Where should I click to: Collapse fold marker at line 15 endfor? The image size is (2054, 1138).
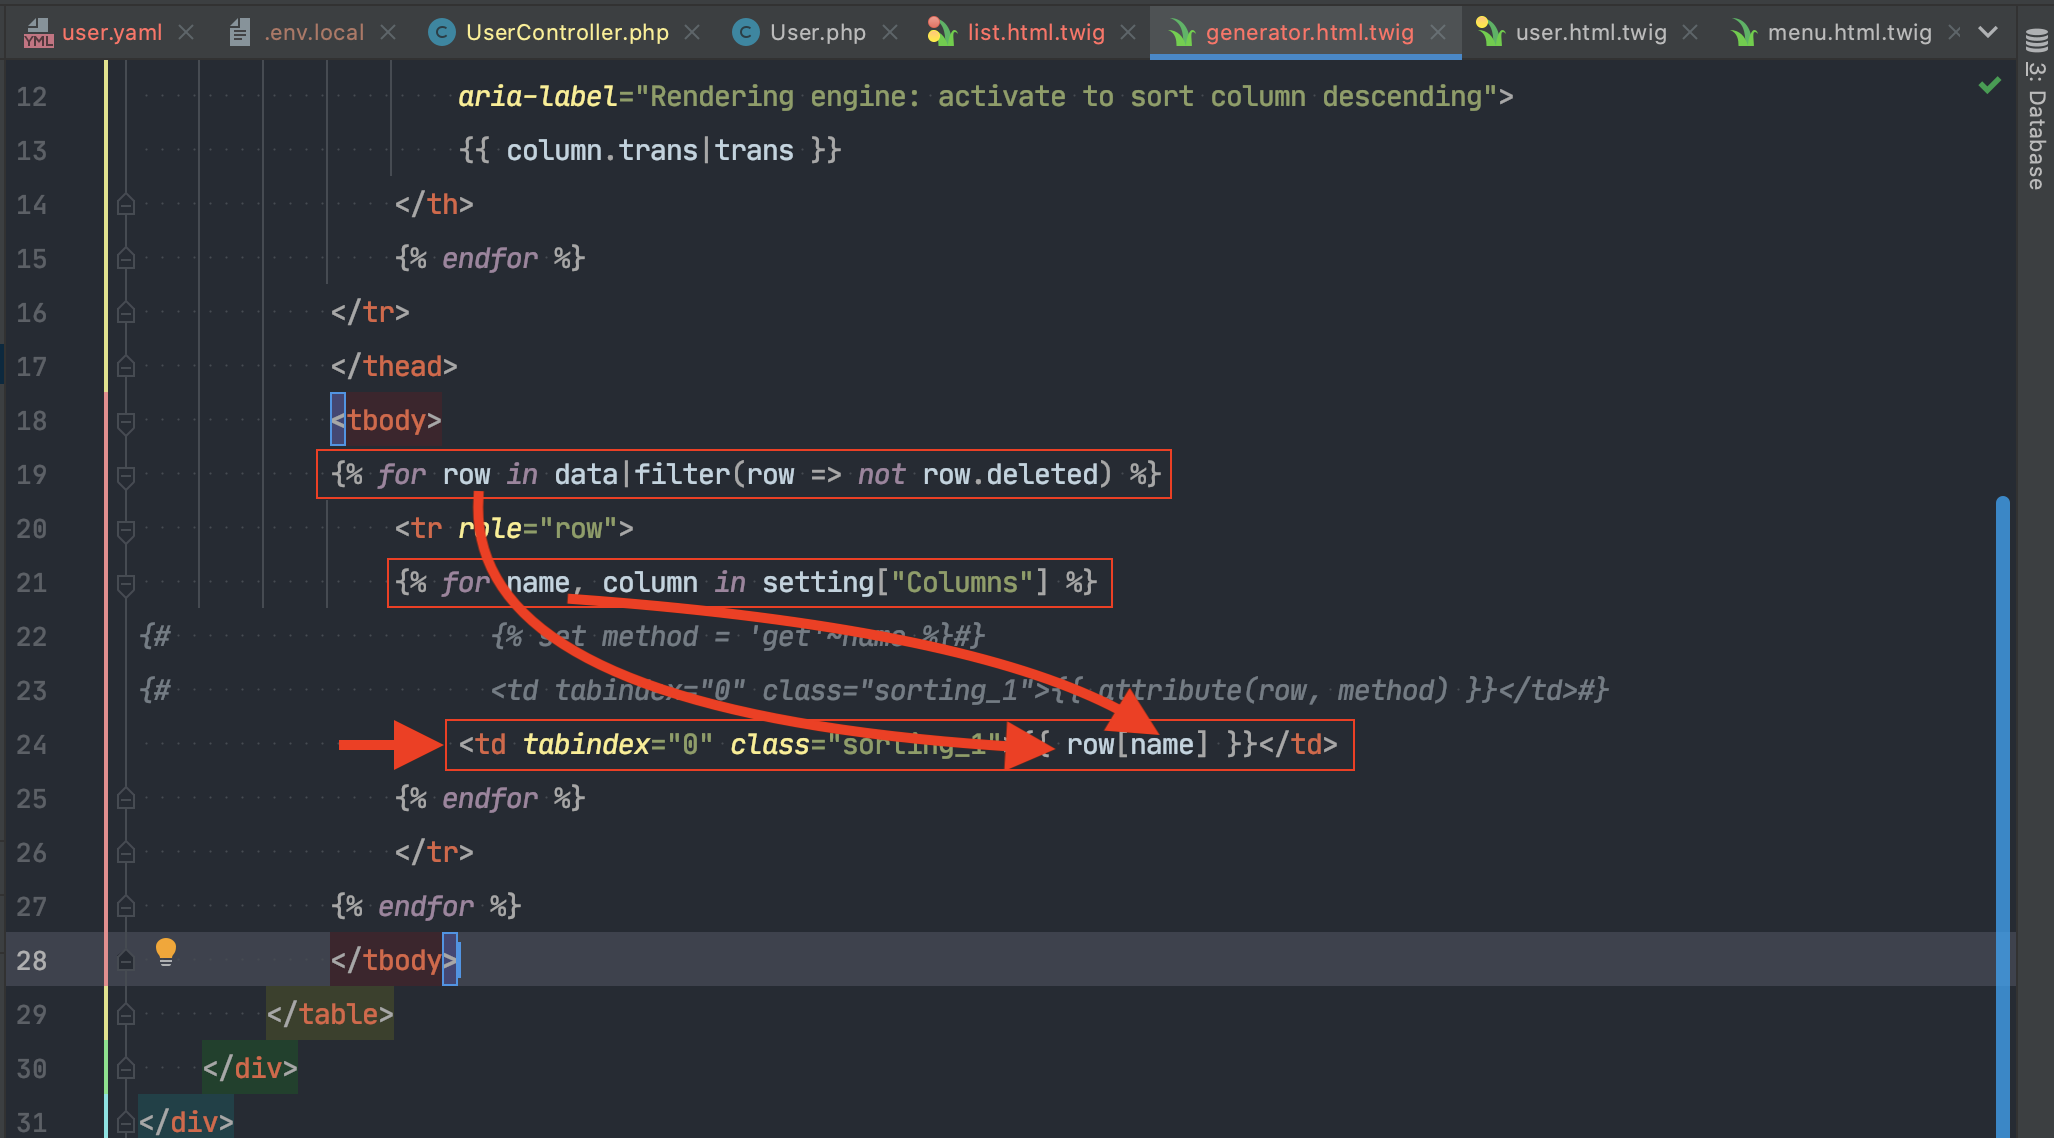(x=126, y=259)
